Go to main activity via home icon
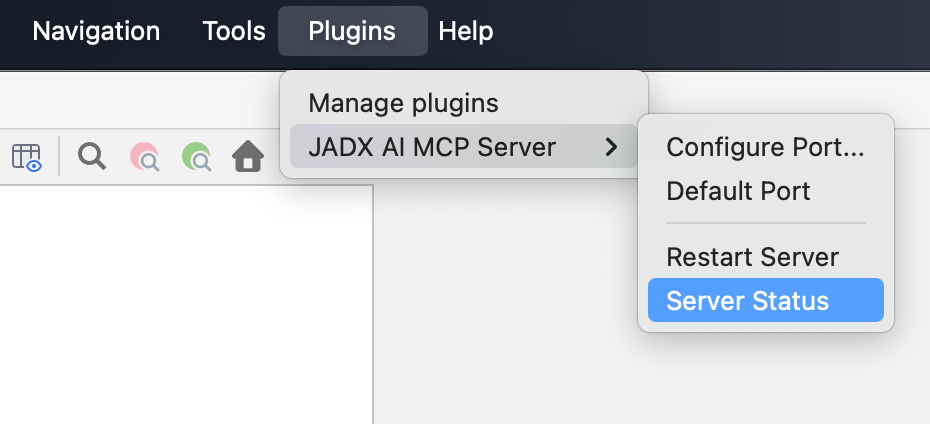930x424 pixels. point(248,157)
